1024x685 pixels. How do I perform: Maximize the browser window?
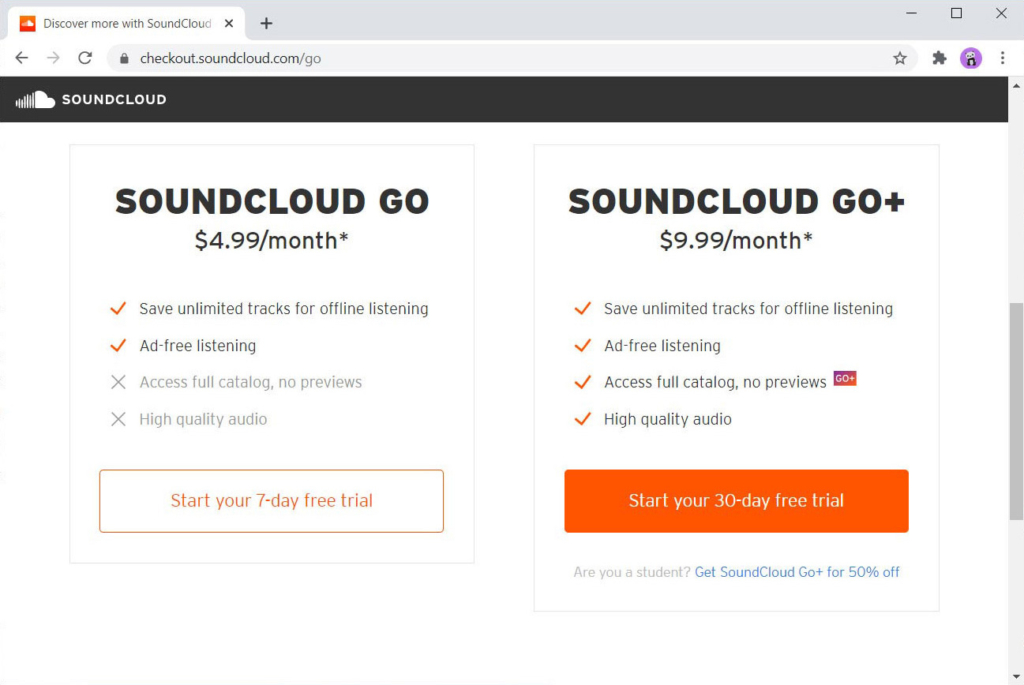pyautogui.click(x=956, y=13)
